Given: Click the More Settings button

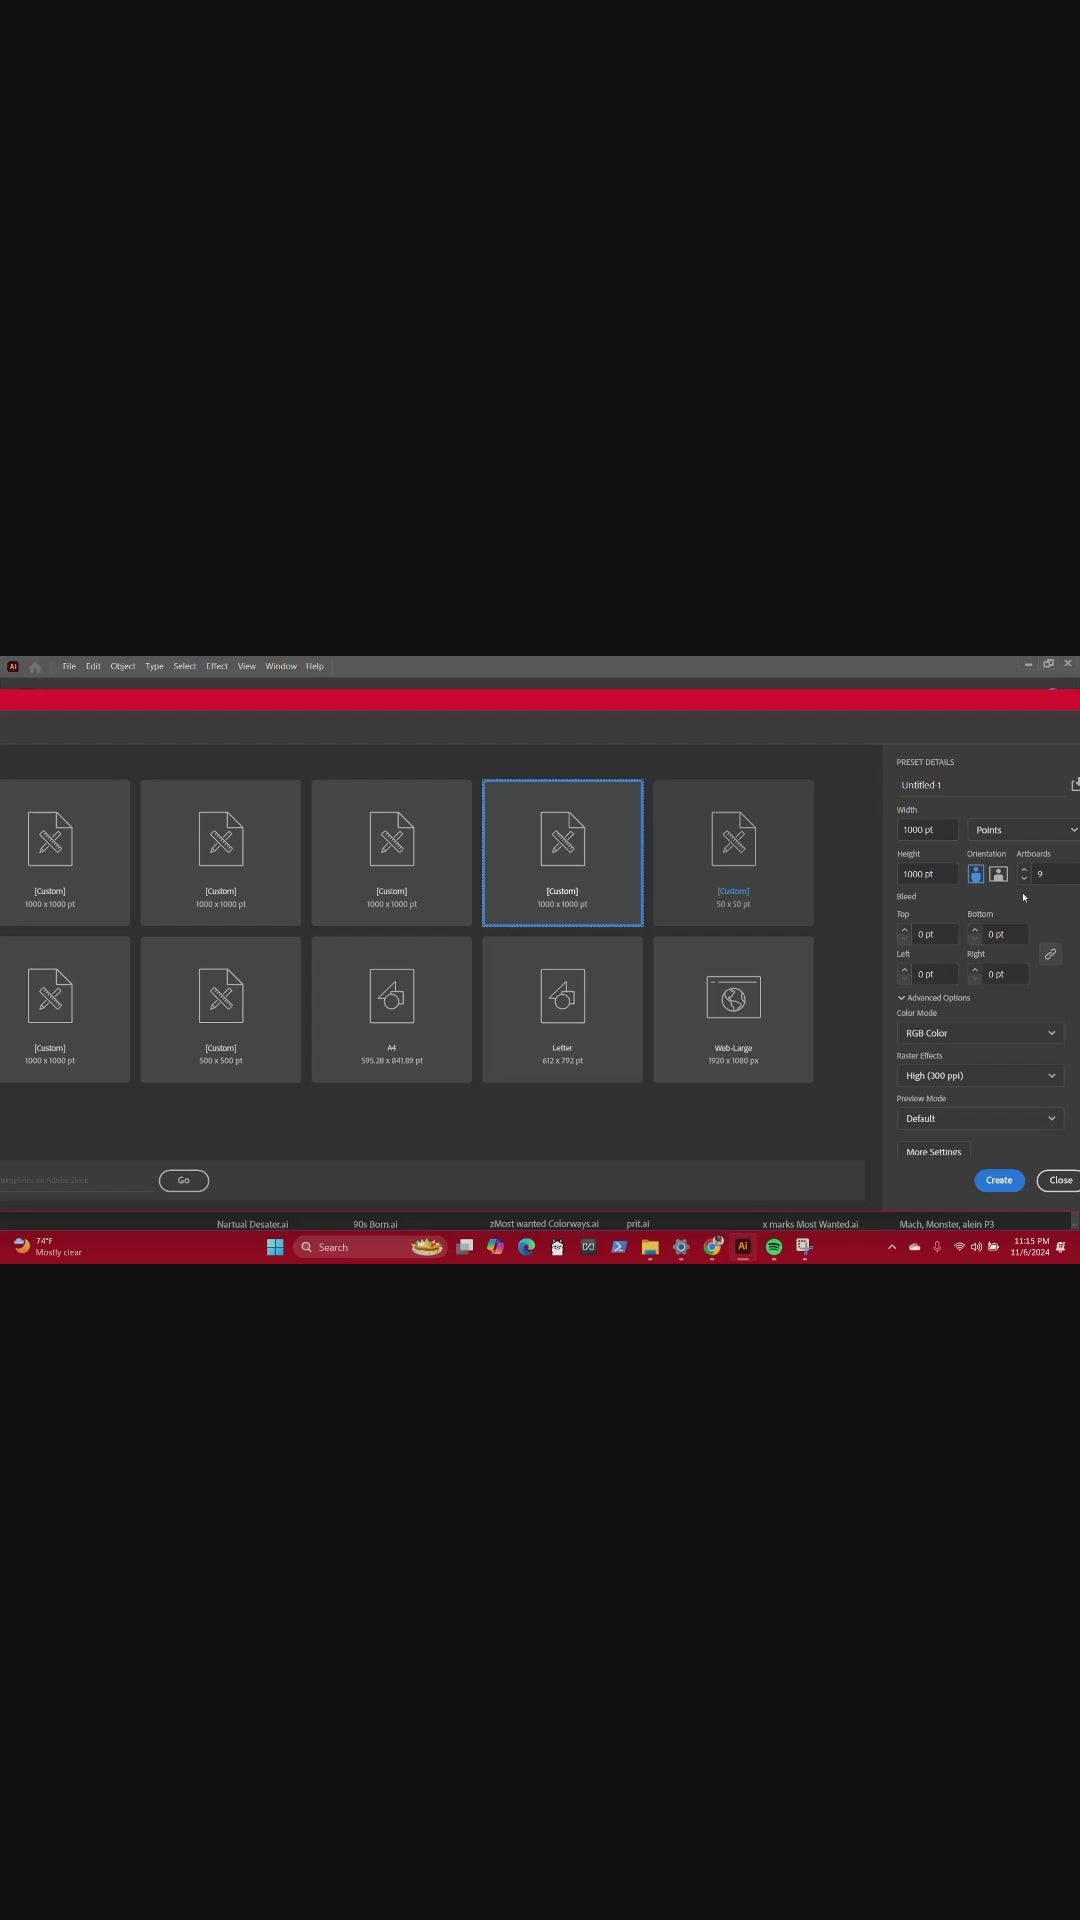Looking at the screenshot, I should click(x=933, y=1151).
